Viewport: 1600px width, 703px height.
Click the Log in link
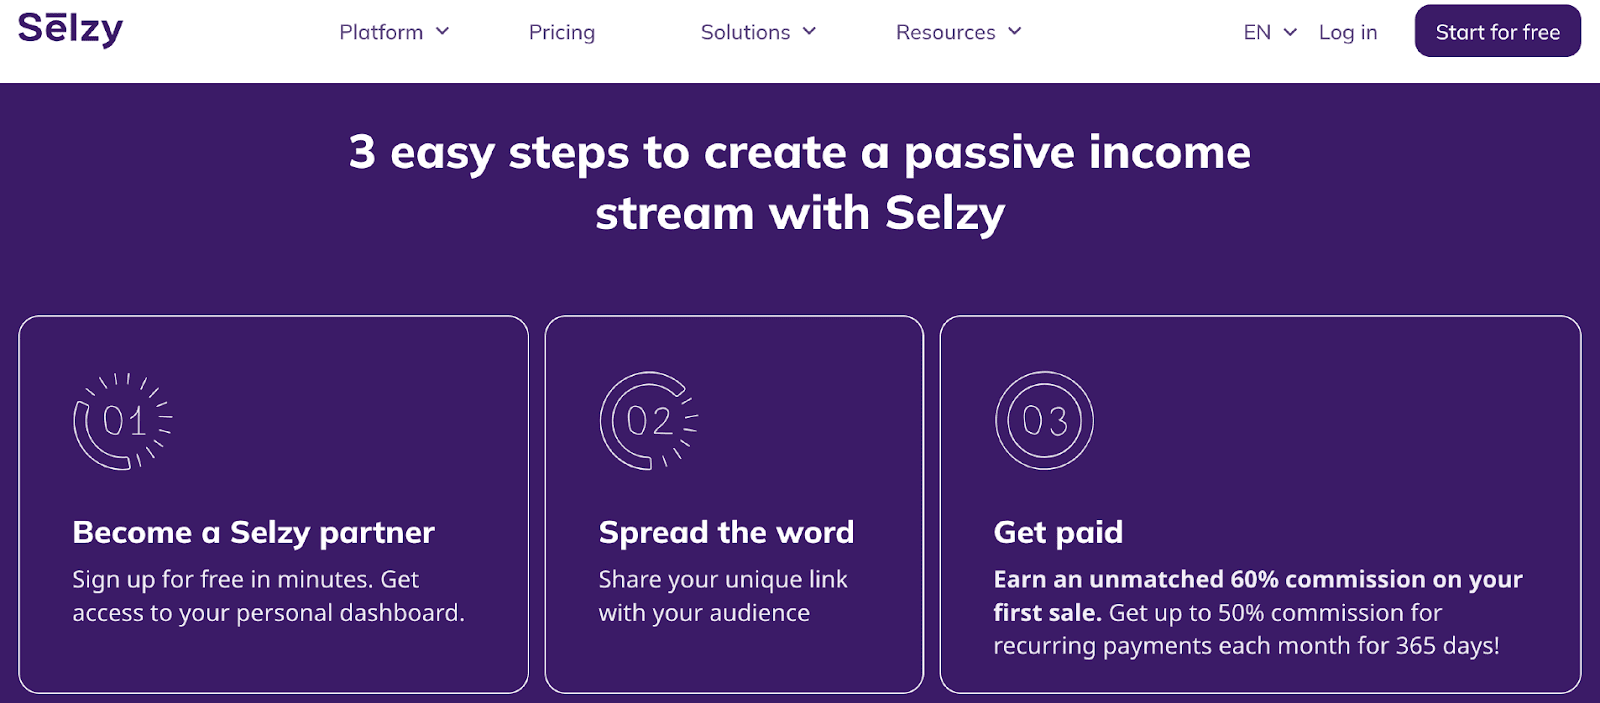(1347, 32)
